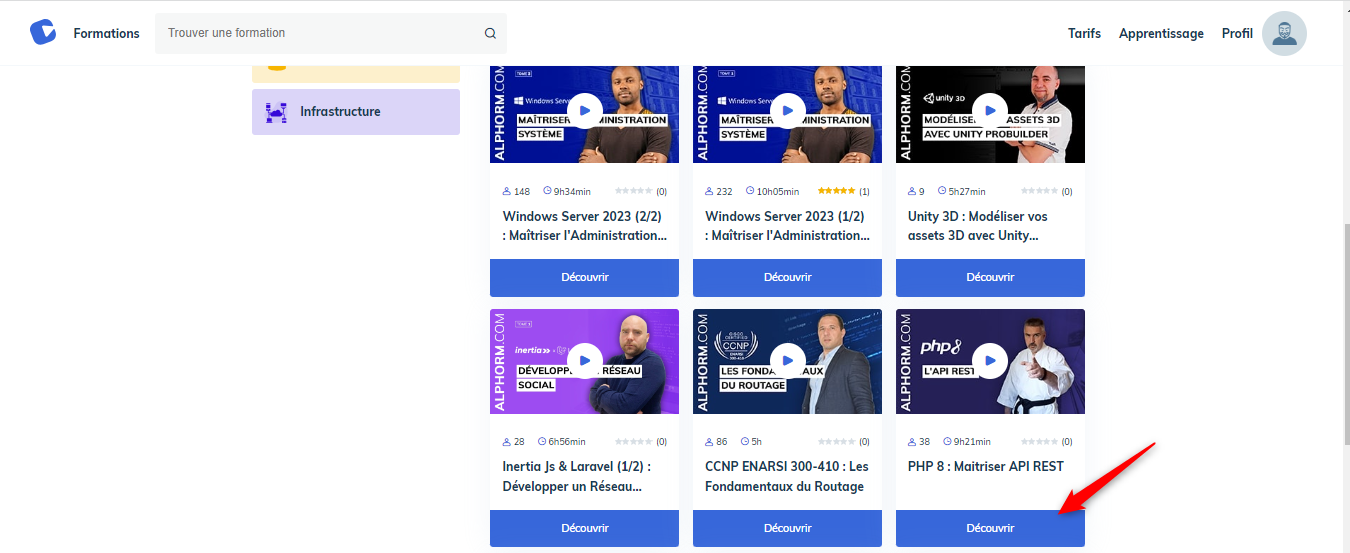Screen dimensions: 1350x553
Task: Click the learners icon showing 86
Action: (710, 441)
